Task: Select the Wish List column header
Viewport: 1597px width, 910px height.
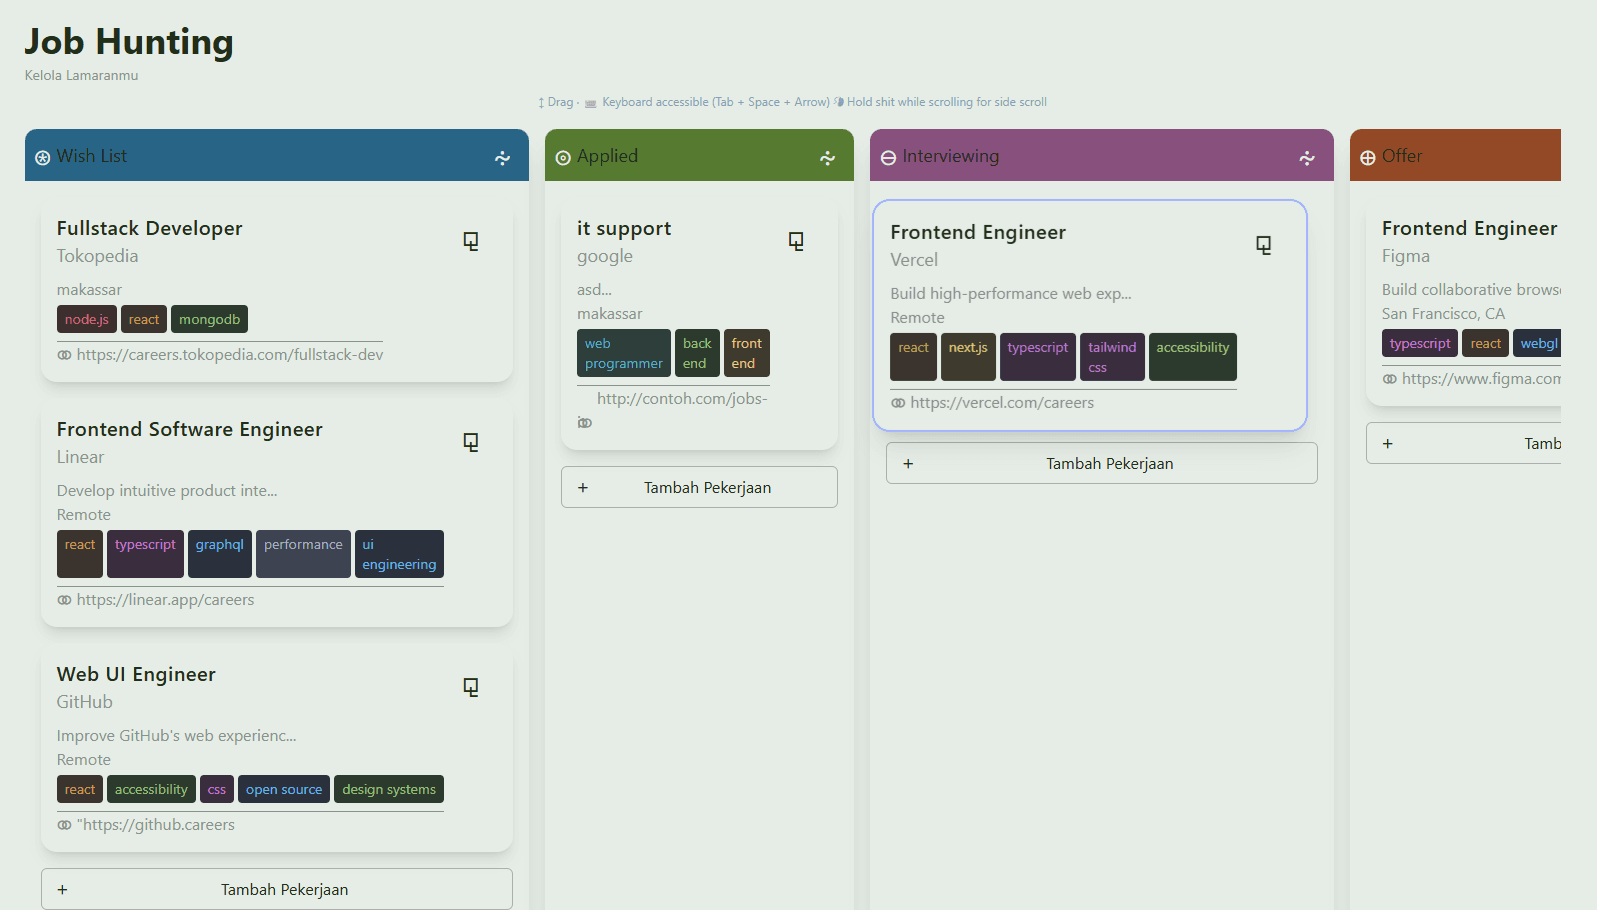Action: (277, 155)
